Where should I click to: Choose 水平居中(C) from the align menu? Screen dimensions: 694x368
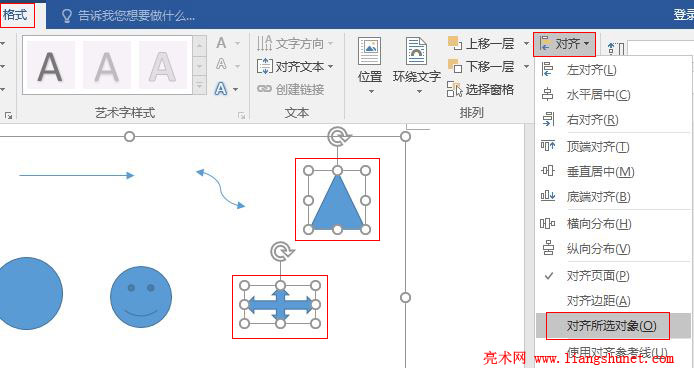[x=612, y=95]
